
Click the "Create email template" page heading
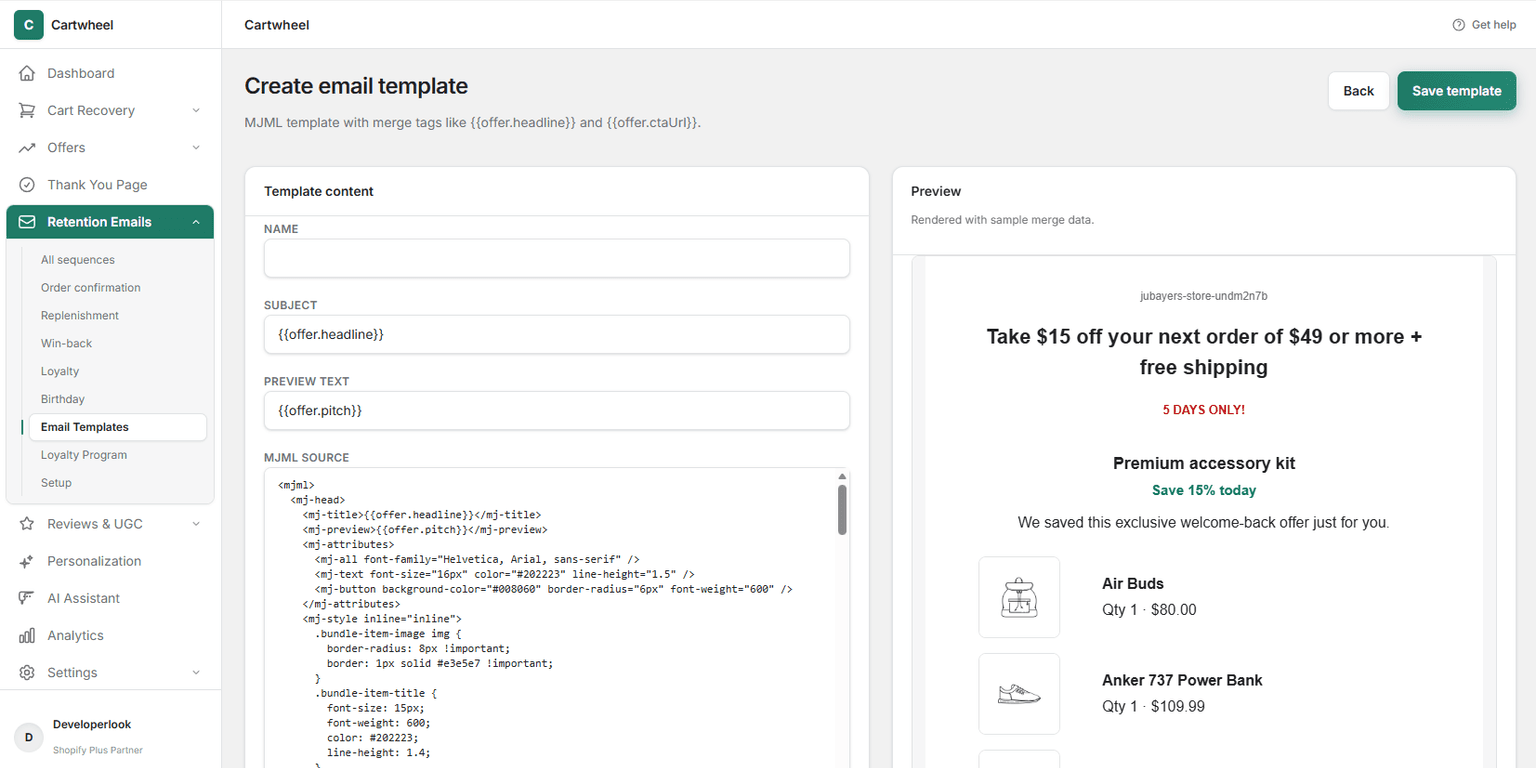click(x=356, y=86)
